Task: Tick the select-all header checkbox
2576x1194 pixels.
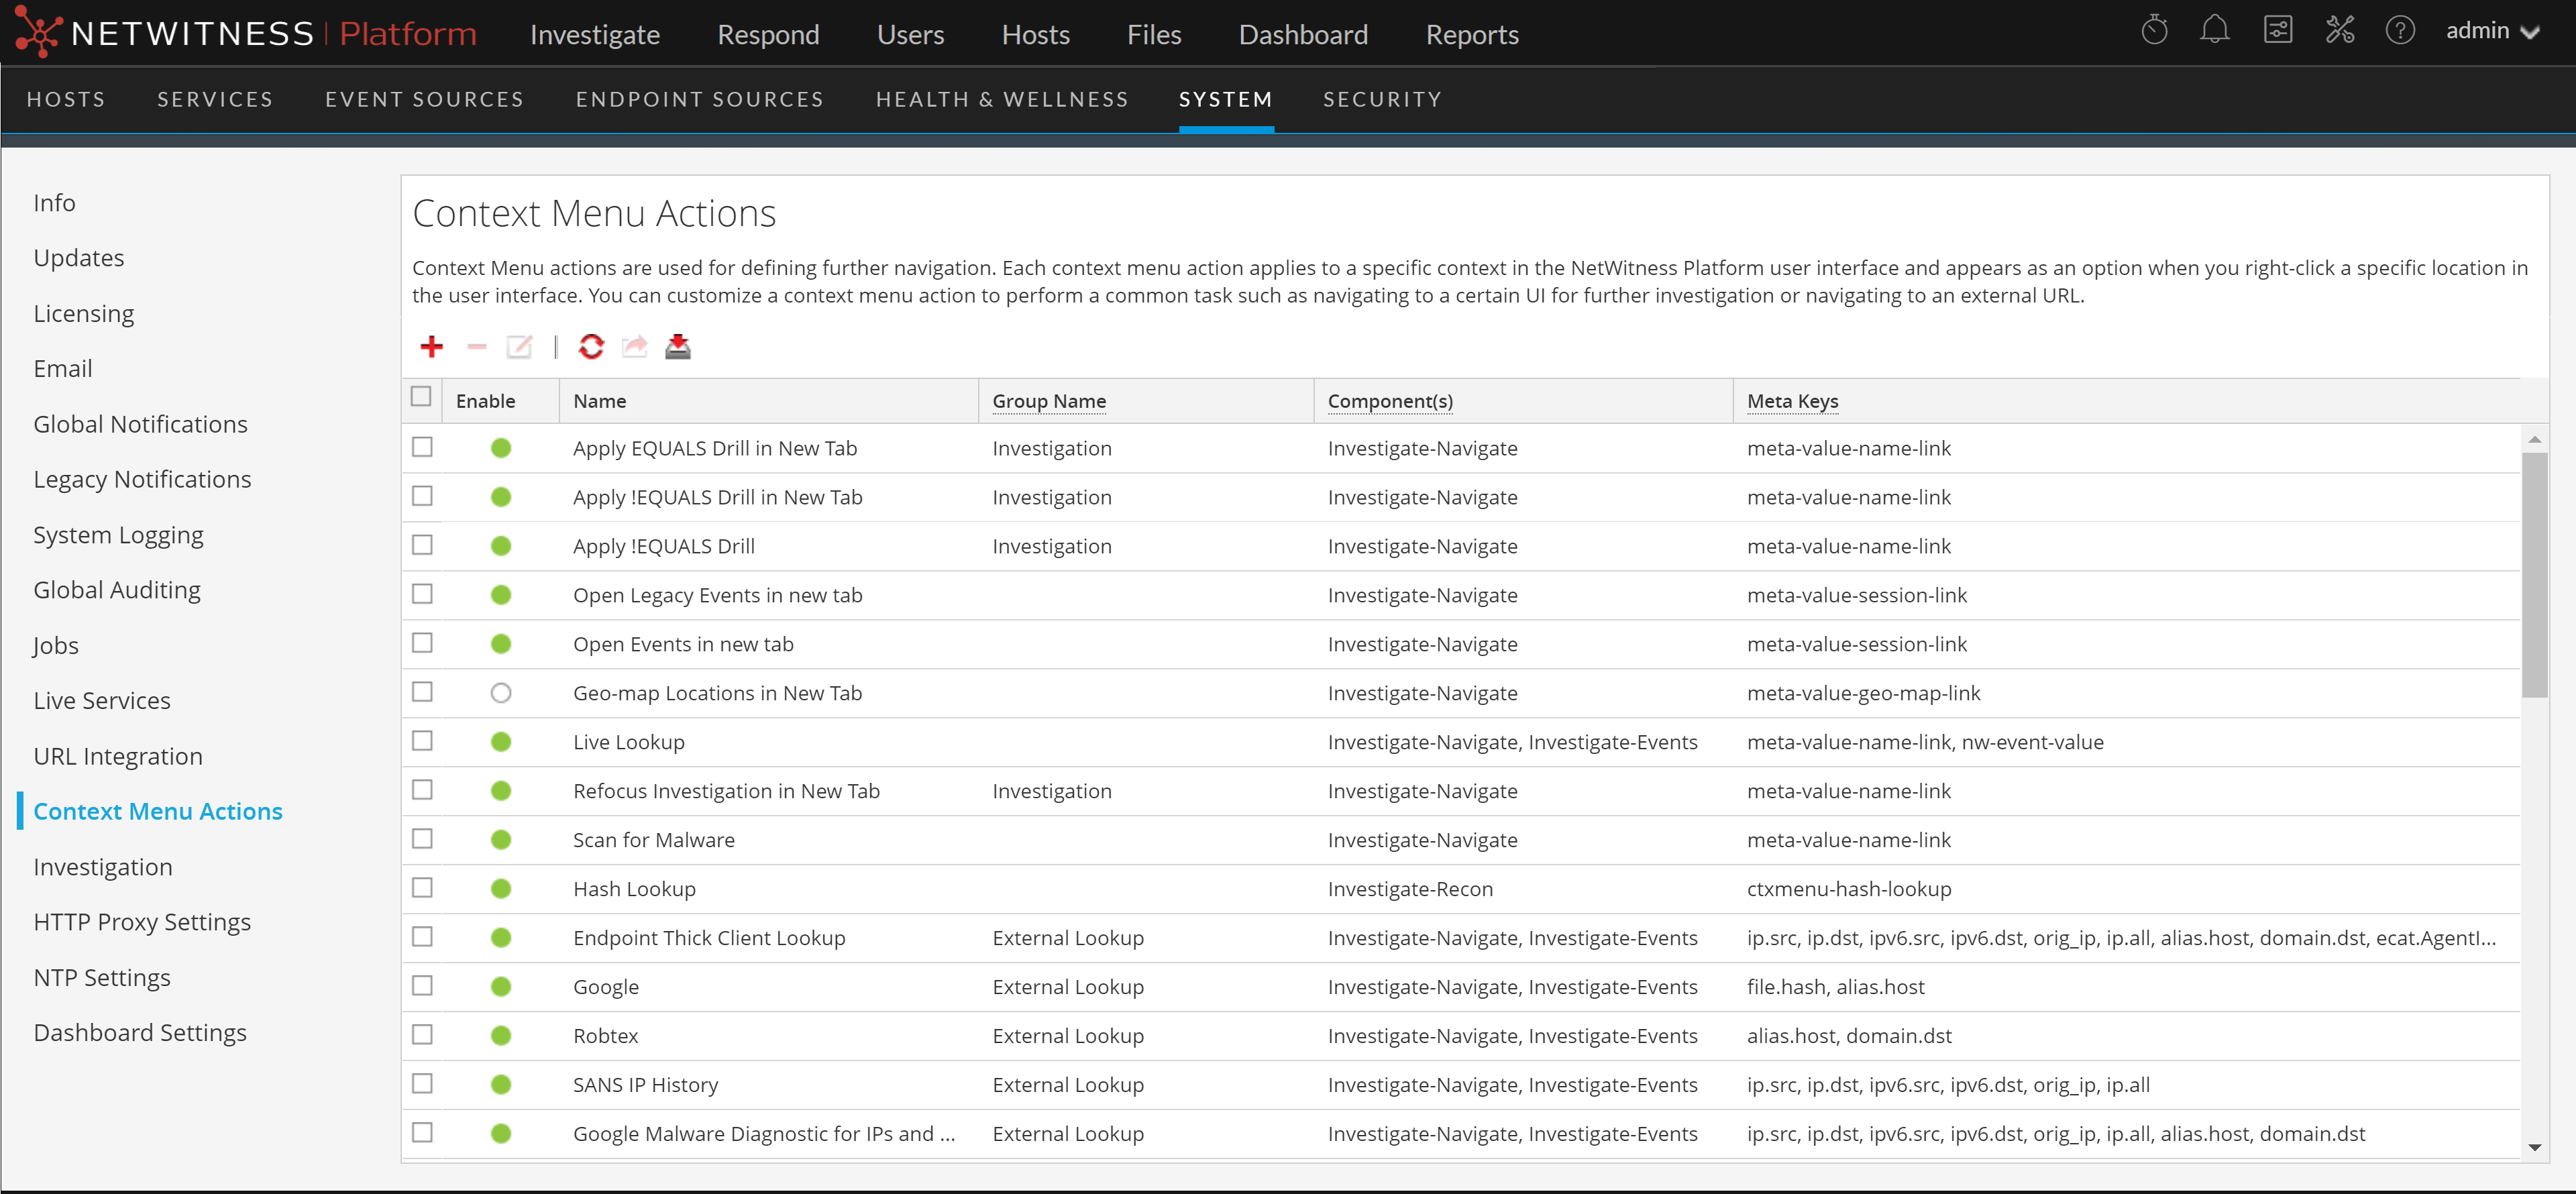Action: 421,397
